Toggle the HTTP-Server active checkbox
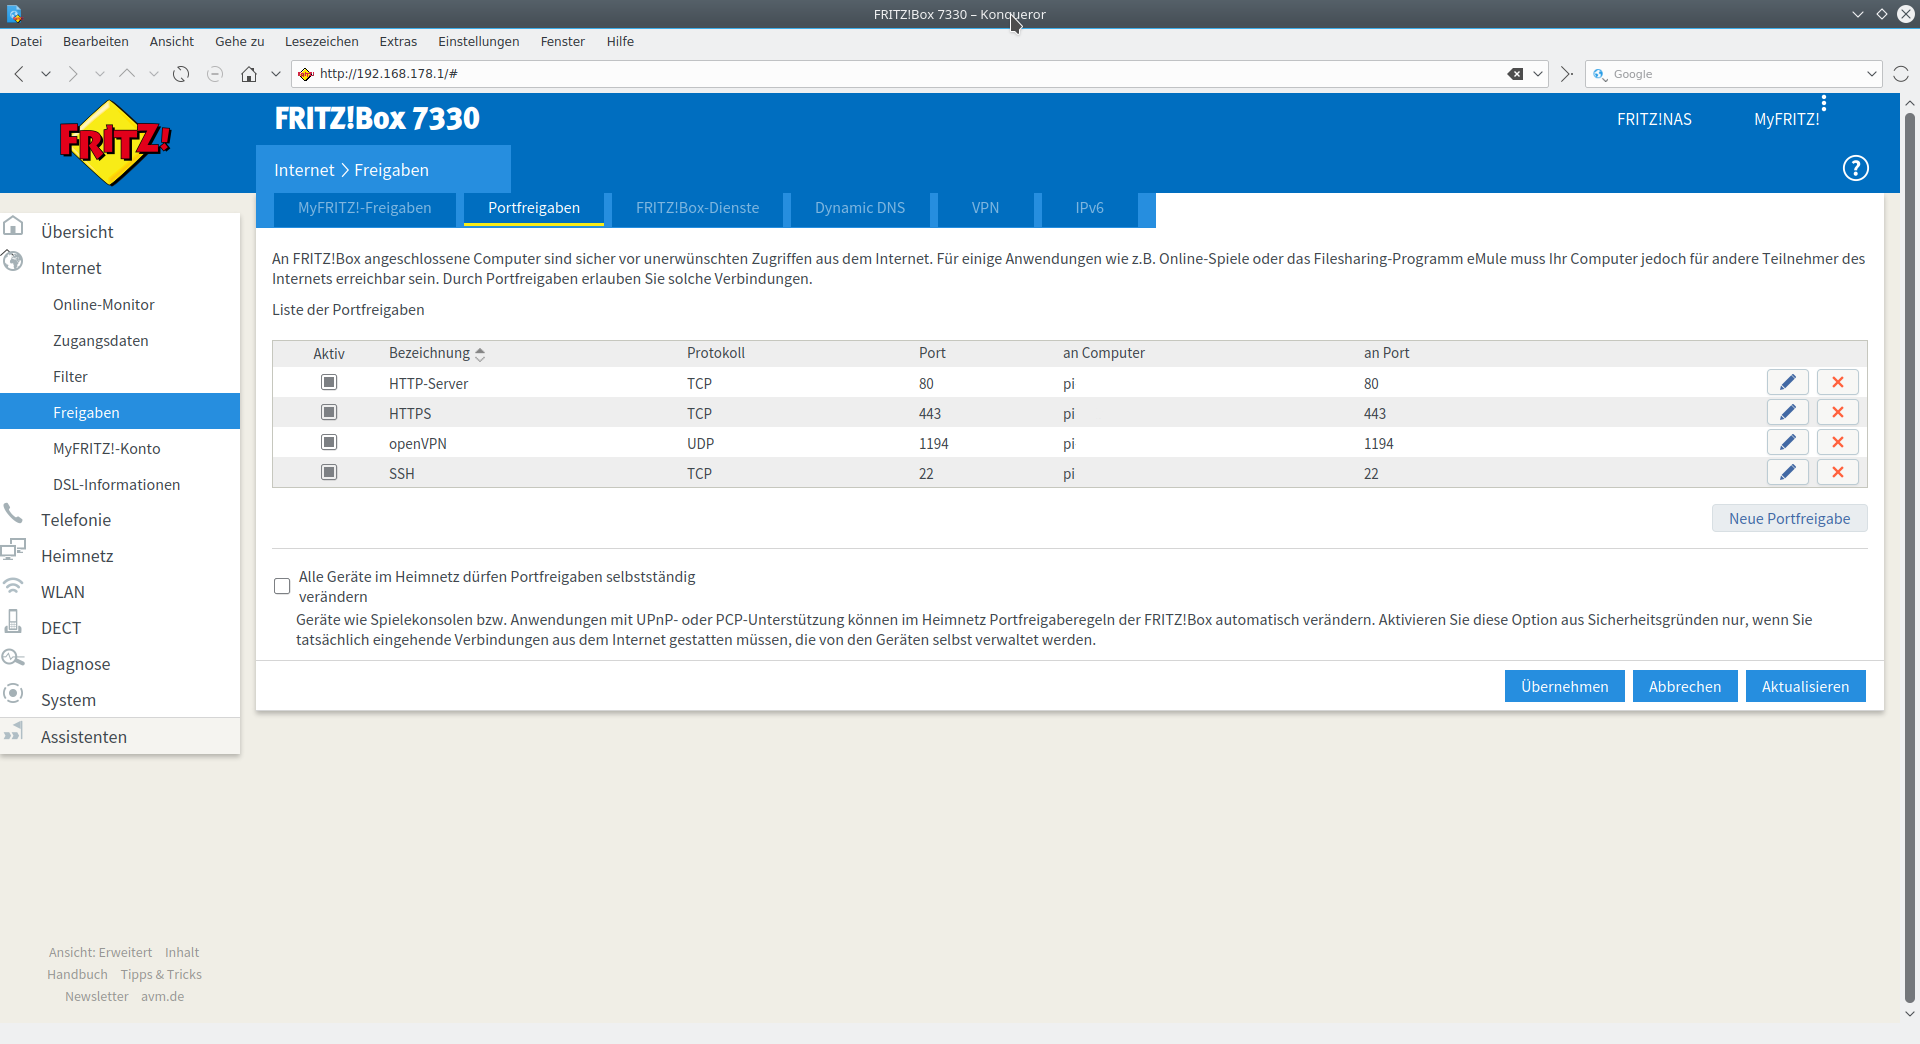Viewport: 1920px width, 1044px height. click(329, 382)
